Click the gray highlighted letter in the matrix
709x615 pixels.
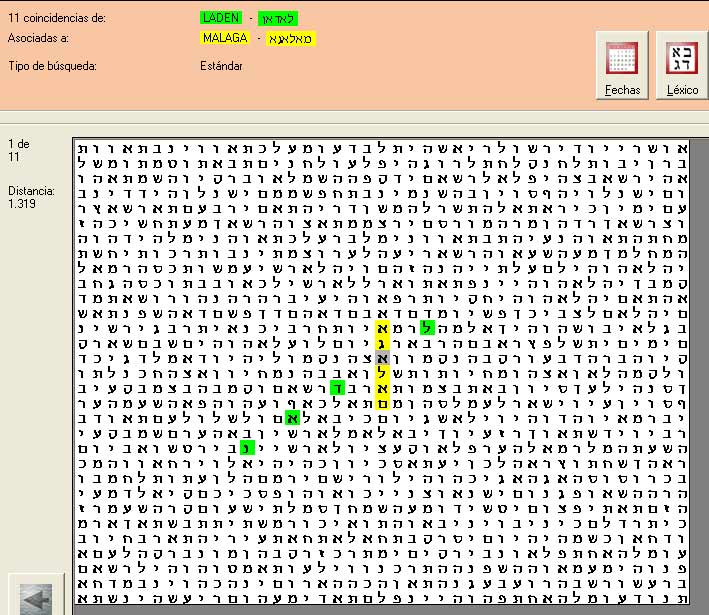click(382, 358)
